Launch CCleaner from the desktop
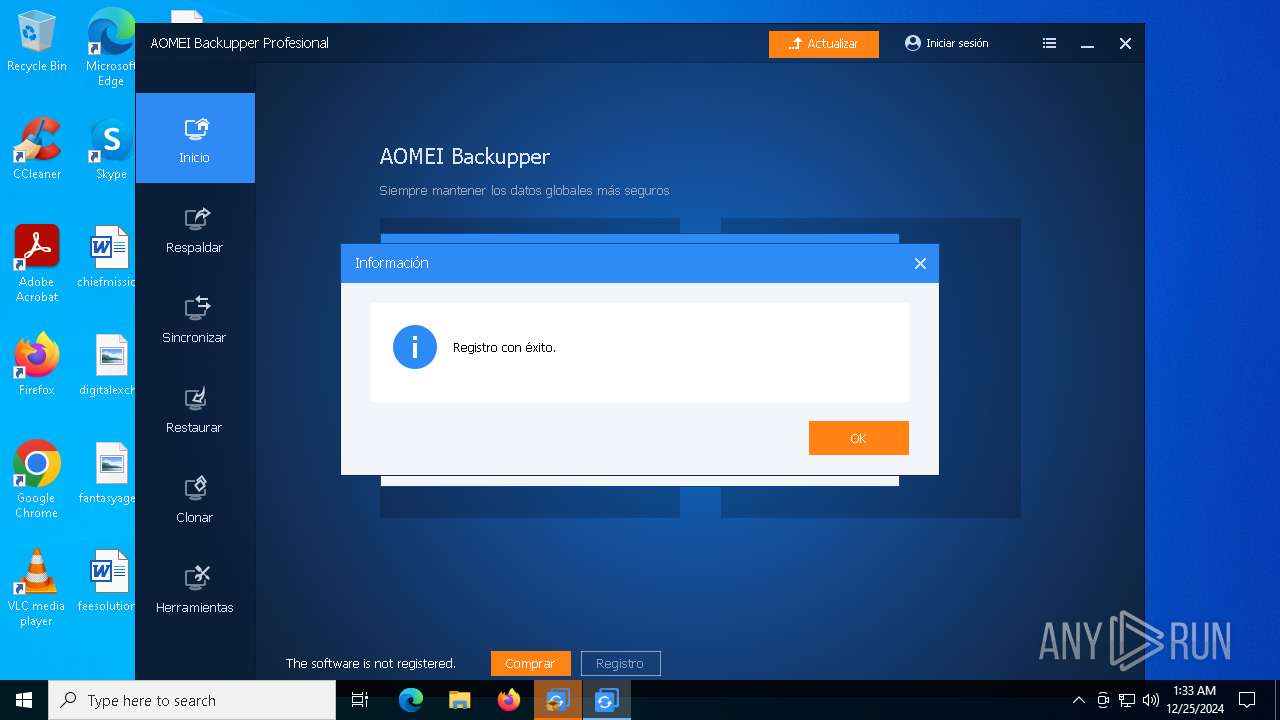This screenshot has height=720, width=1280. pyautogui.click(x=37, y=149)
